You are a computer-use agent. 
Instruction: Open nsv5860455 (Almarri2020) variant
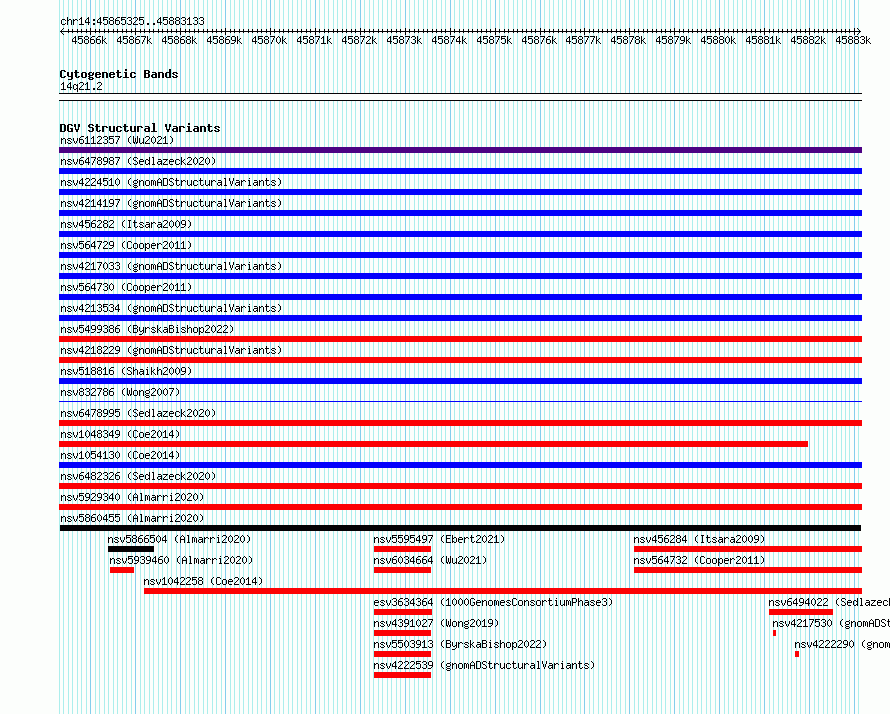(132, 518)
